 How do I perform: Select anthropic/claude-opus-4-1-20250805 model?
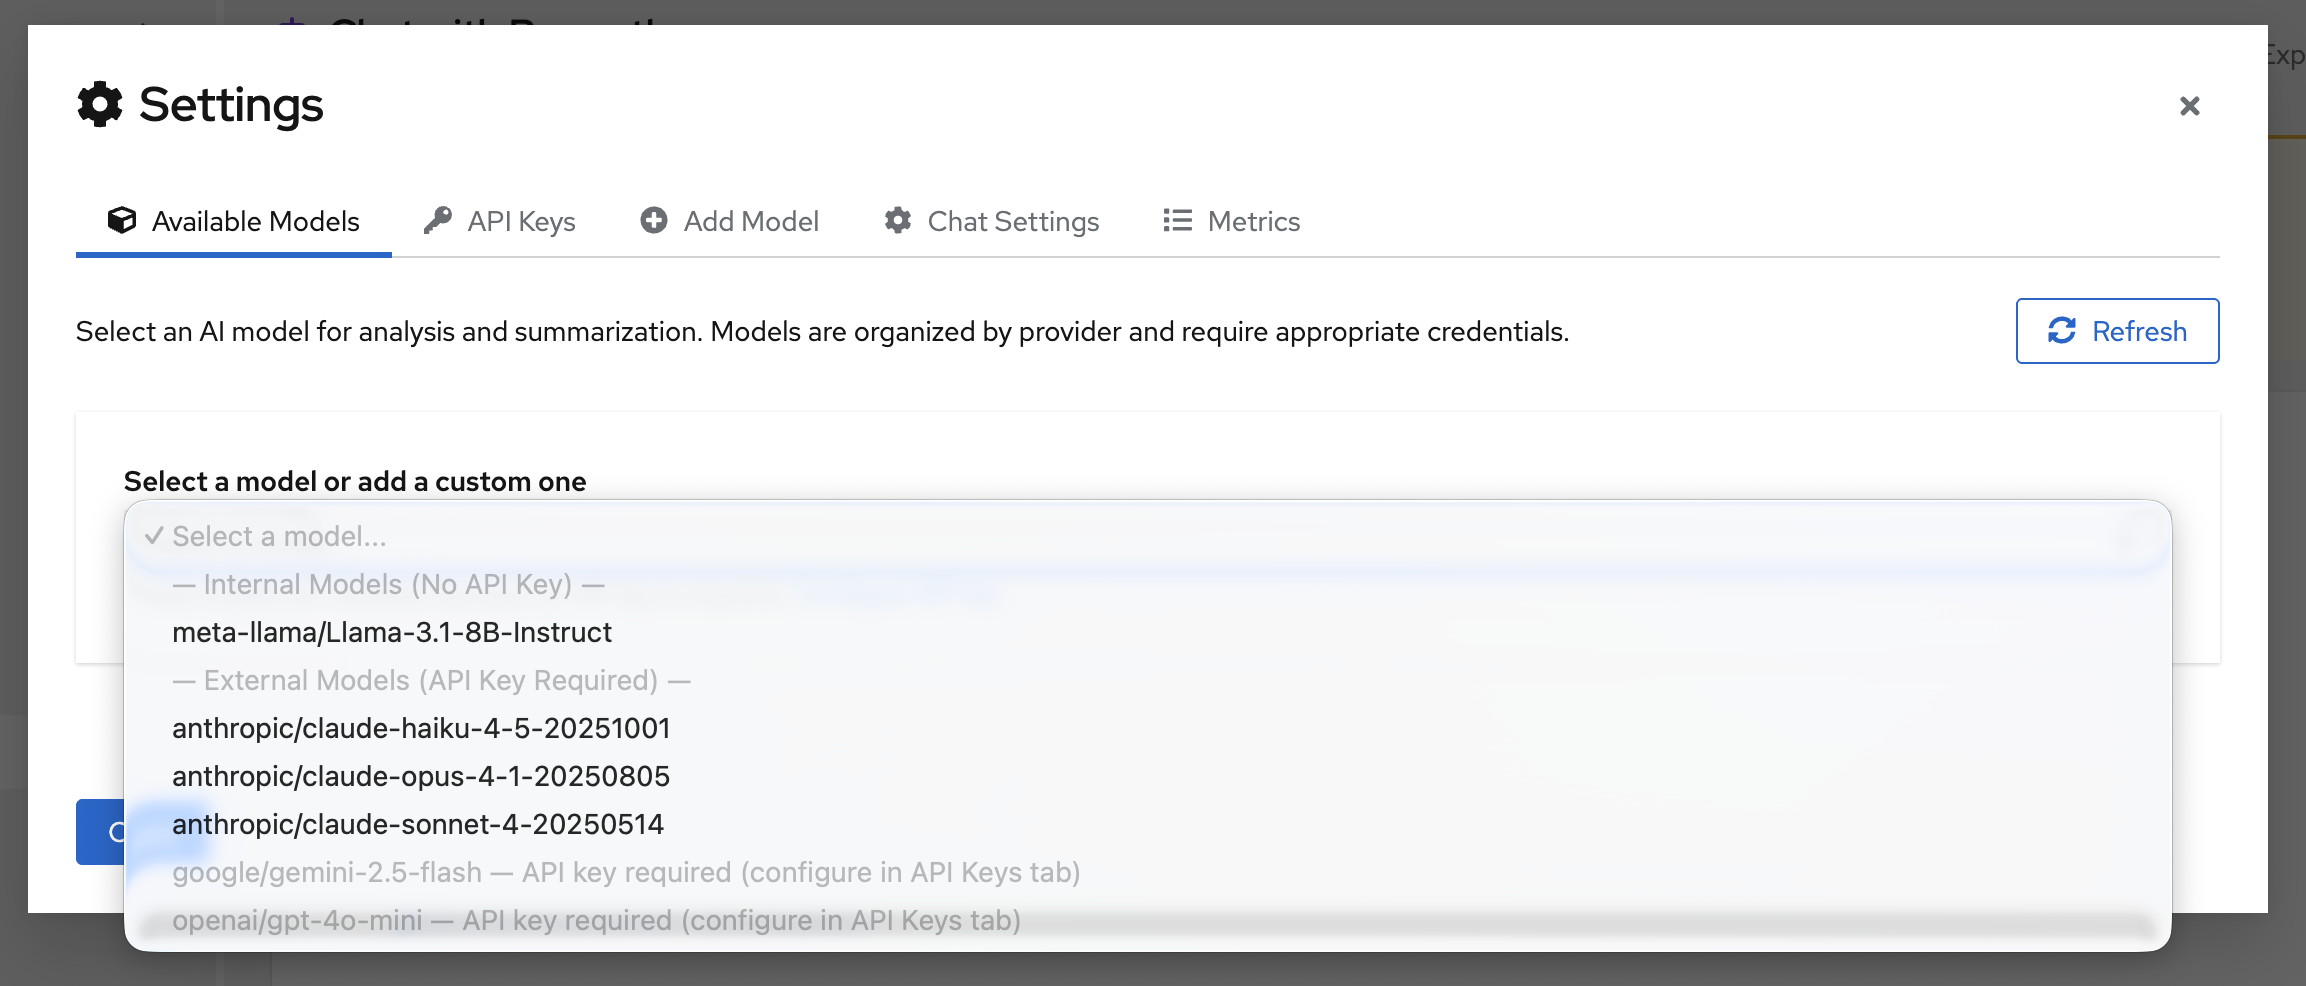click(421, 776)
